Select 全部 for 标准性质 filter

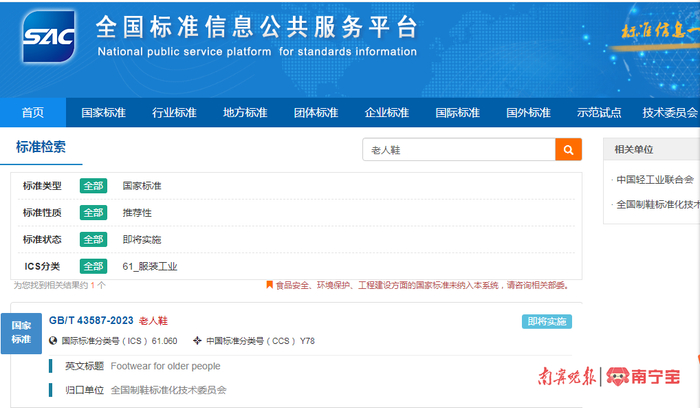pos(93,212)
